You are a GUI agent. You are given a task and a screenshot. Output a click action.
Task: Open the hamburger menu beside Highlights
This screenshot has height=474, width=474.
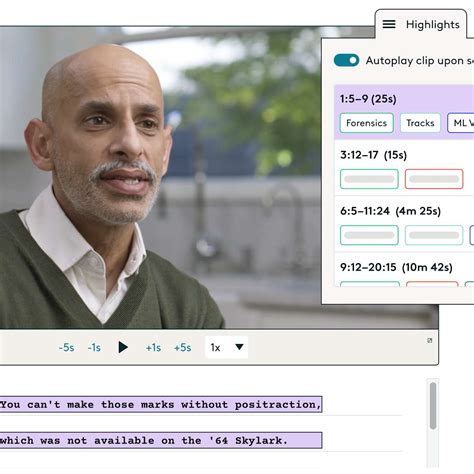[x=389, y=24]
